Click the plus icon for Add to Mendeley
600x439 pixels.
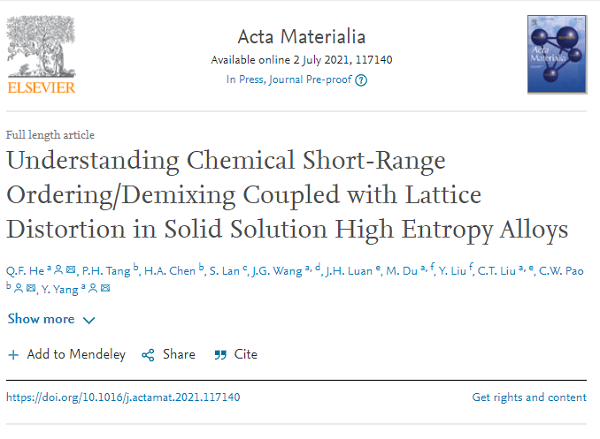tap(13, 355)
